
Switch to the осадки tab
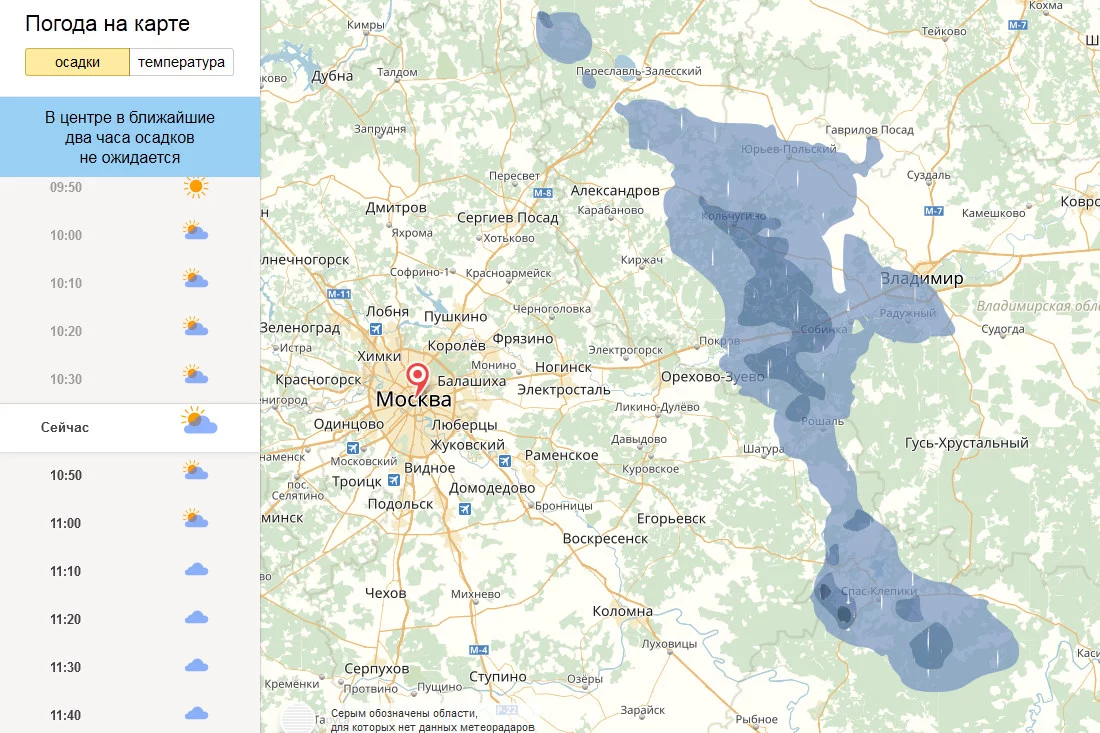77,62
